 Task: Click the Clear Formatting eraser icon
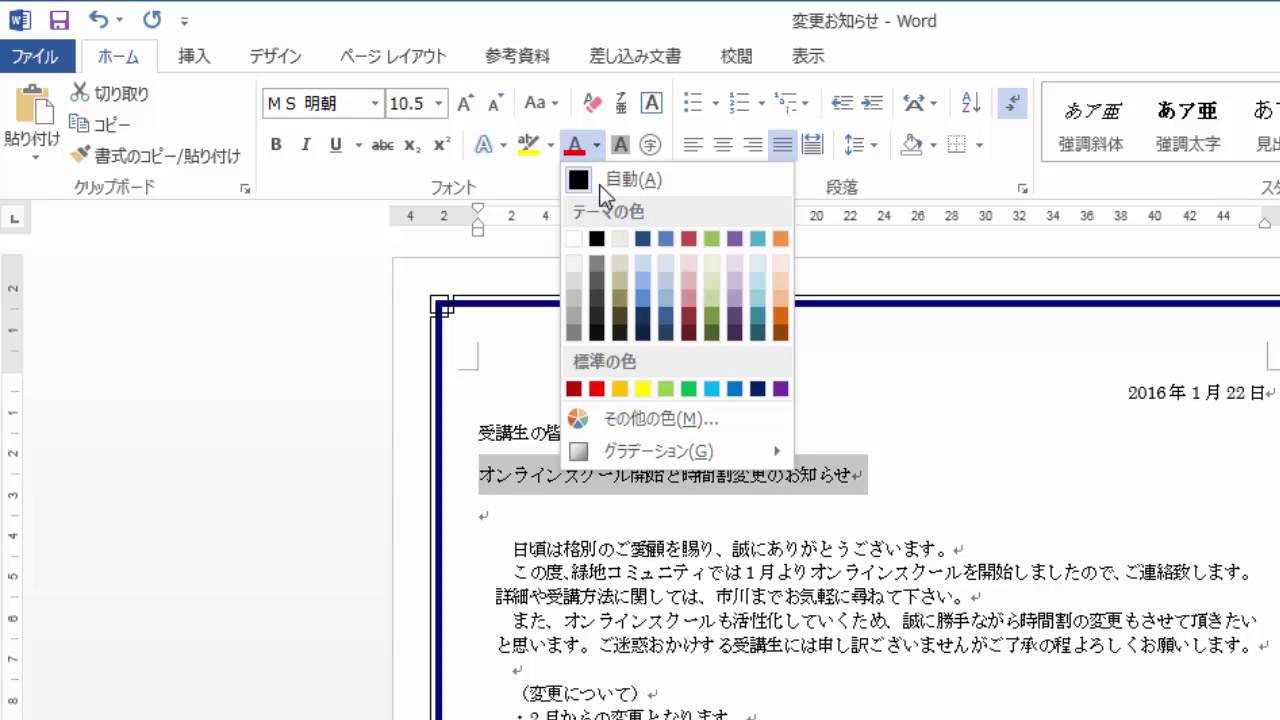tap(592, 103)
